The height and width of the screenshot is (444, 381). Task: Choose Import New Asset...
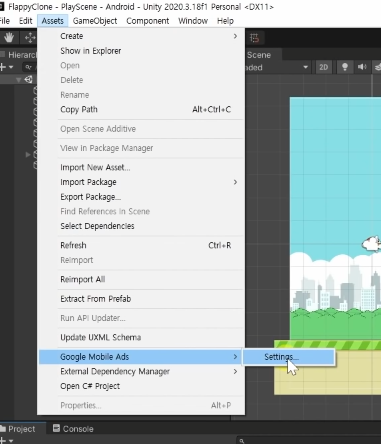[141, 167]
